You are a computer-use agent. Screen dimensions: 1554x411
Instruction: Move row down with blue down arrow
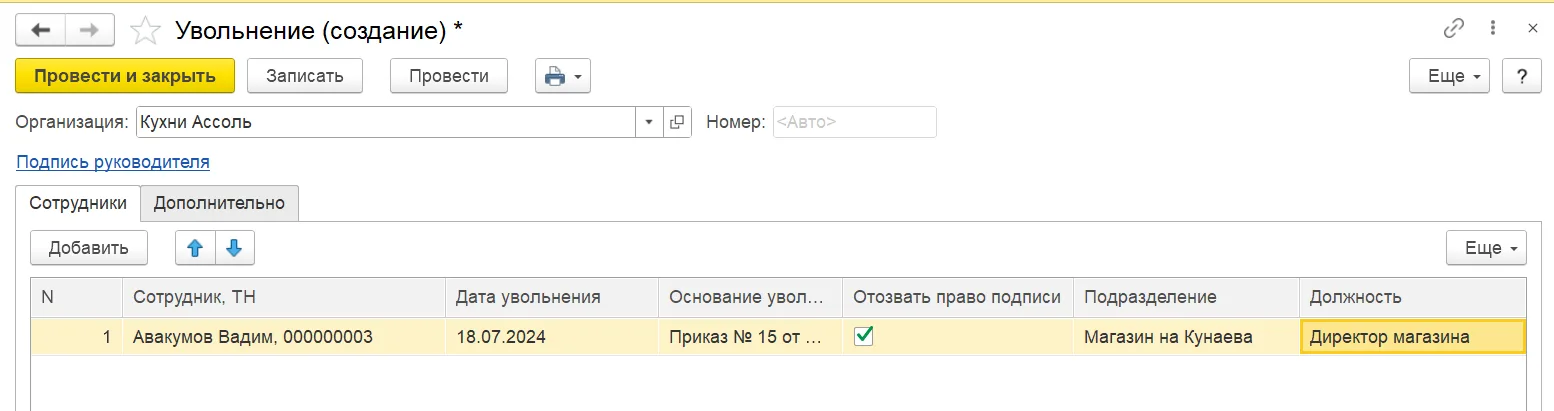[235, 248]
